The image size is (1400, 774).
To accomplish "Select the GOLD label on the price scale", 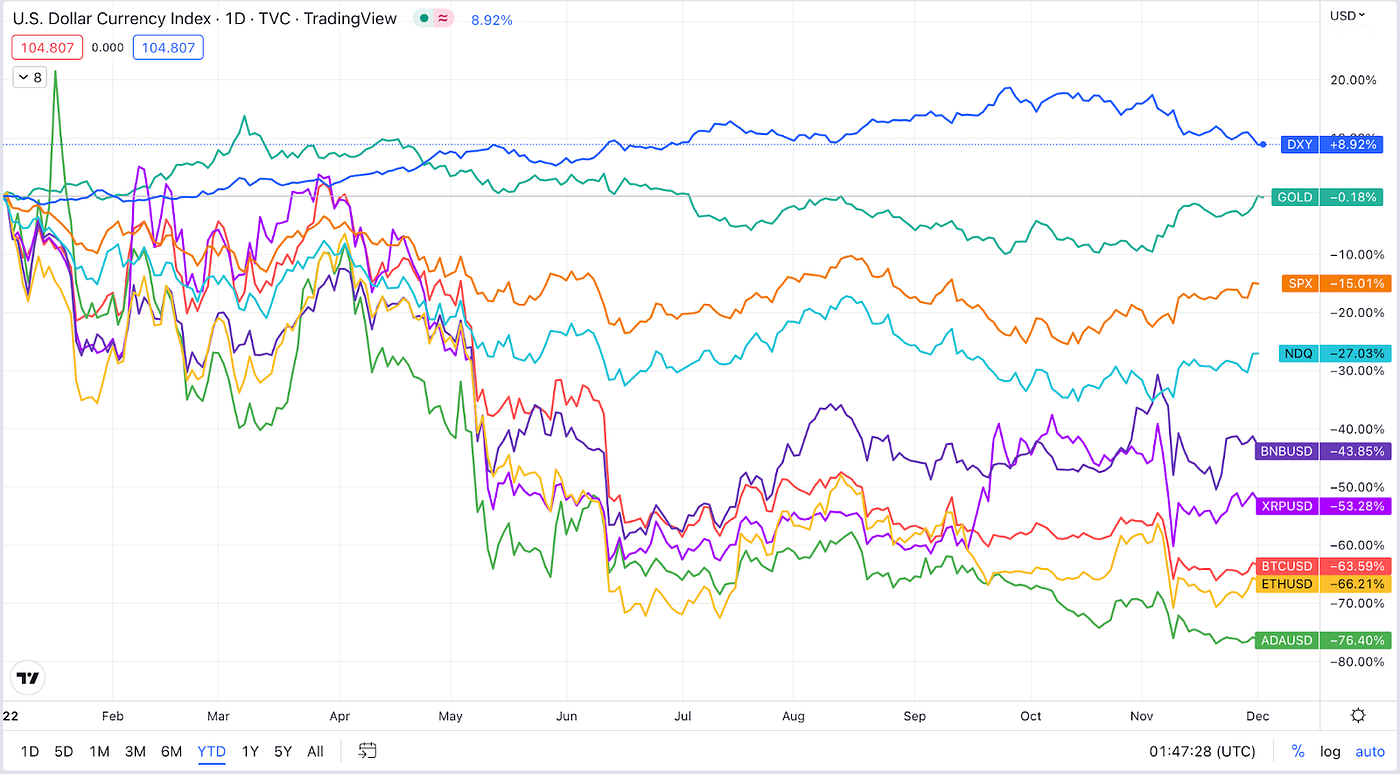I will [x=1295, y=197].
